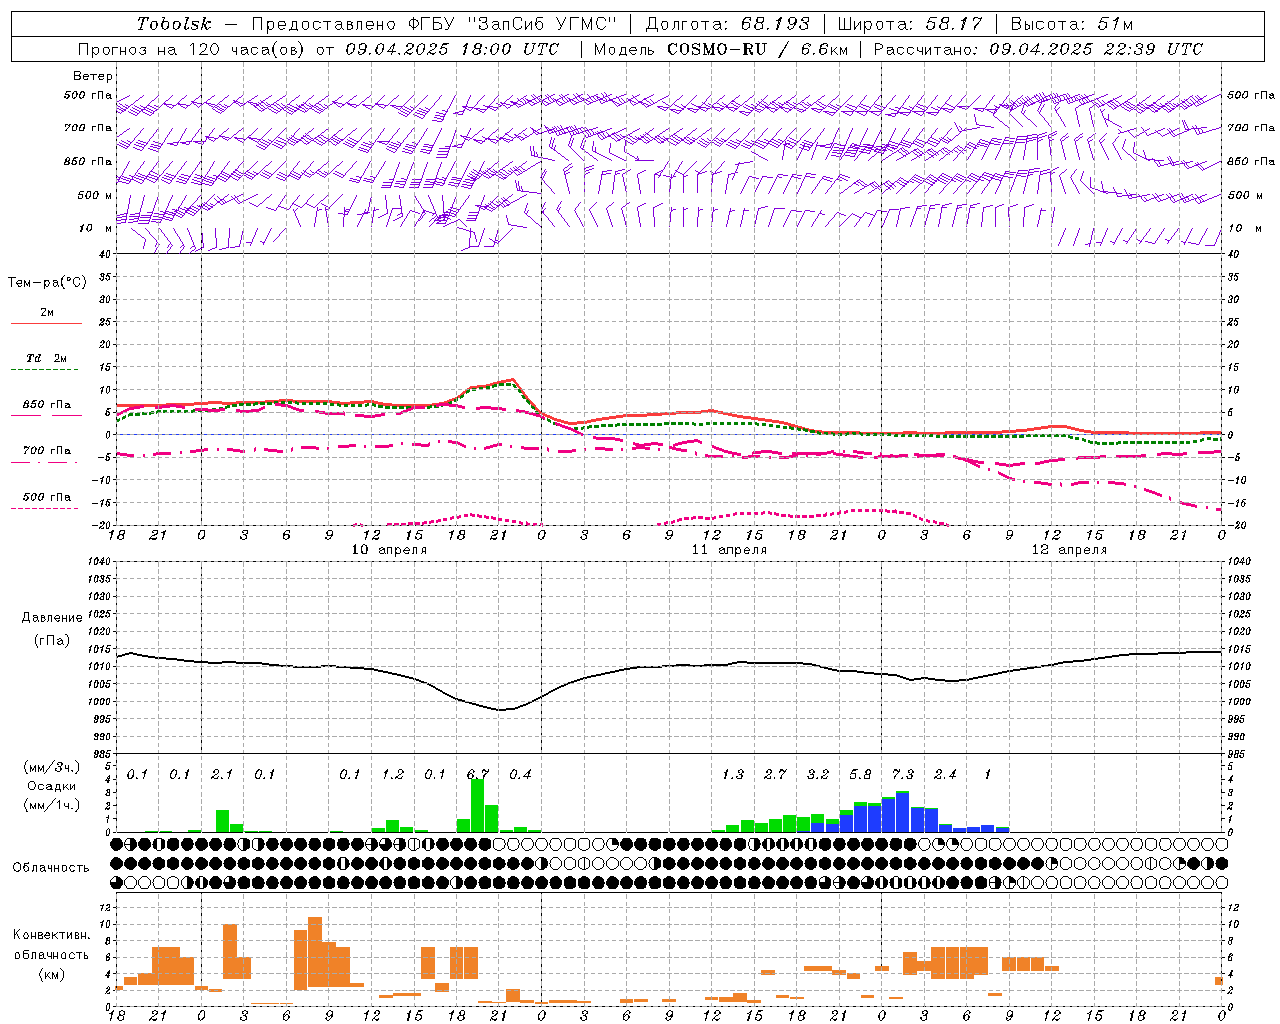Select the "Облачность" cloudiness label
Viewport: 1280px width, 1024px height.
pos(51,868)
